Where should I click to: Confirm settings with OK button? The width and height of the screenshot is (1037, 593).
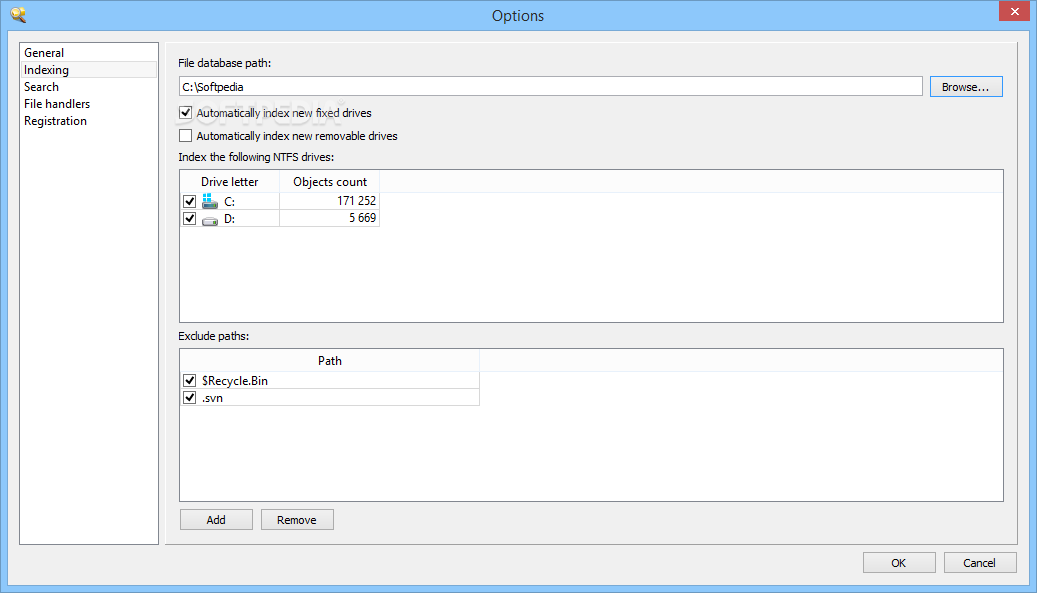point(899,563)
